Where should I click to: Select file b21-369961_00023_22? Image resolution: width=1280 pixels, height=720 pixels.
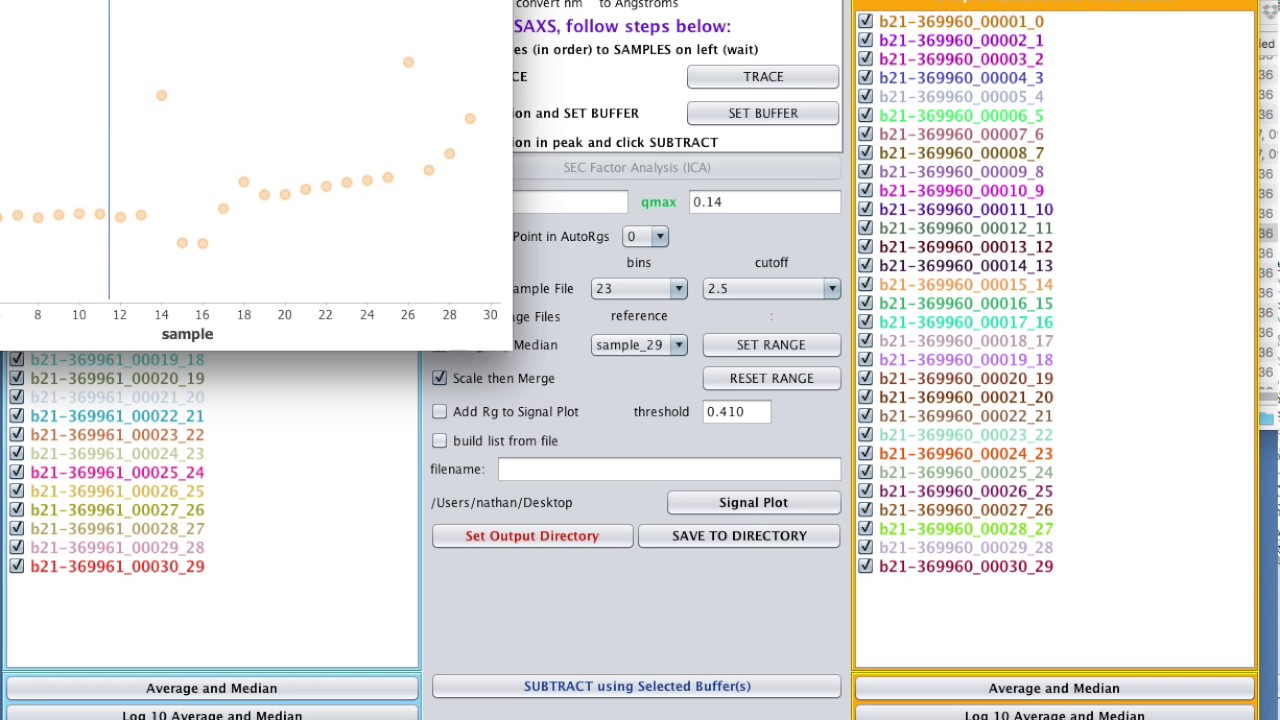(x=117, y=435)
